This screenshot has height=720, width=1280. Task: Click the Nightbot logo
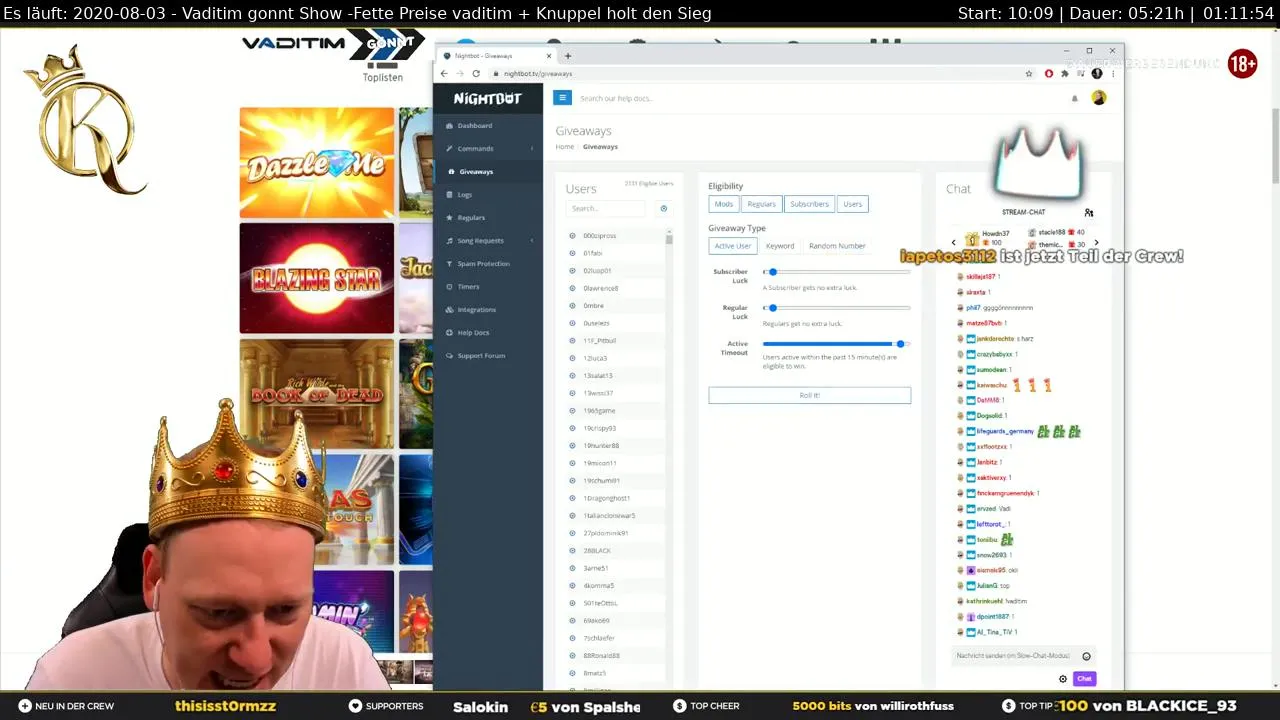[487, 99]
